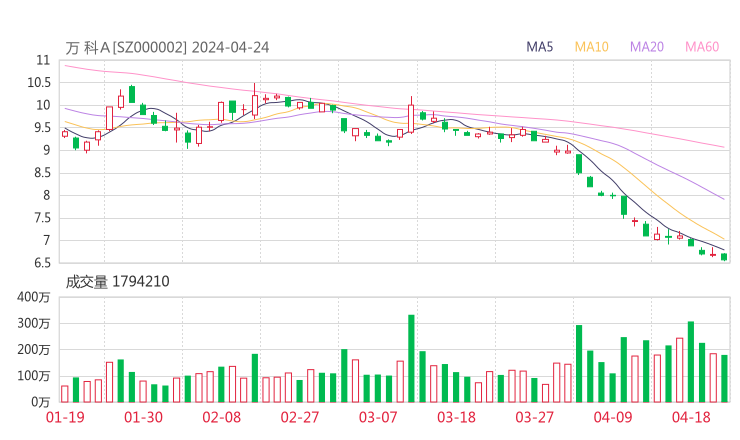This screenshot has width=740, height=440.
Task: Click the 02-27 date axis label
Action: pos(300,417)
